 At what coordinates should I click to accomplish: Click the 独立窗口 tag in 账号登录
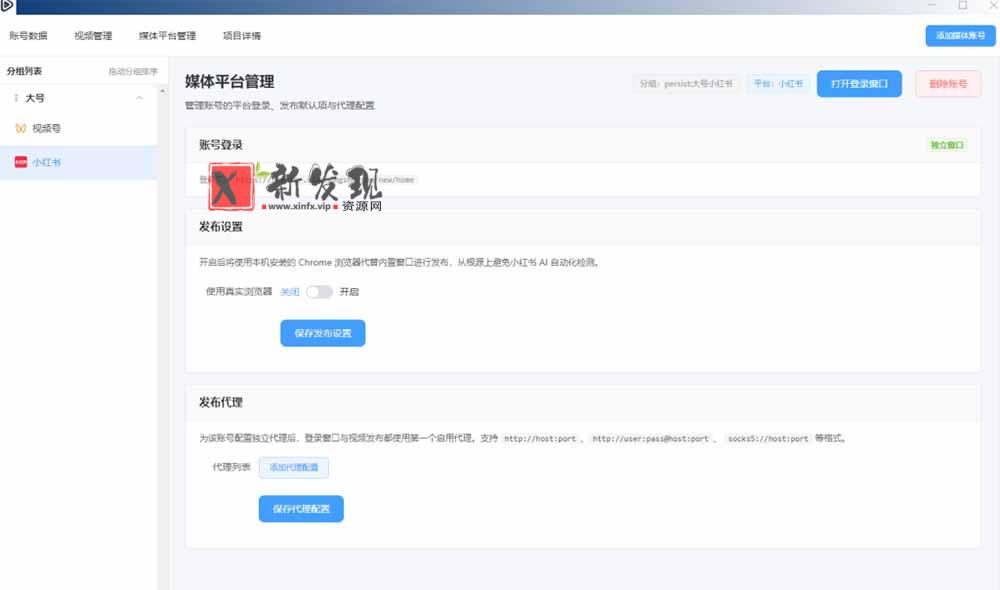[947, 145]
